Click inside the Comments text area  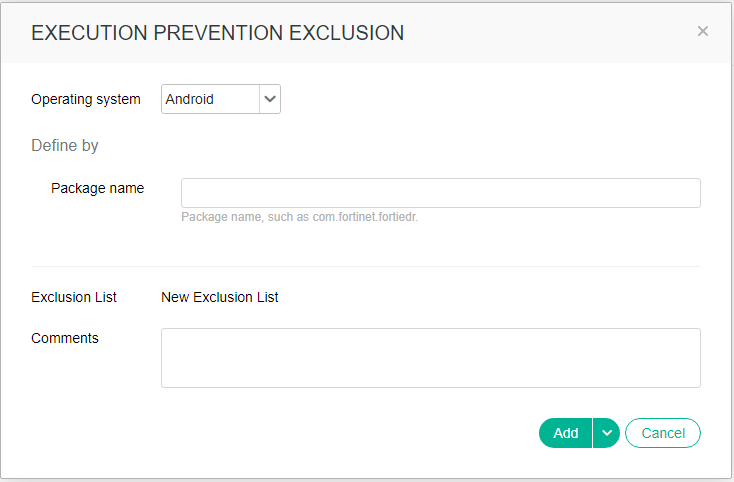[x=430, y=357]
